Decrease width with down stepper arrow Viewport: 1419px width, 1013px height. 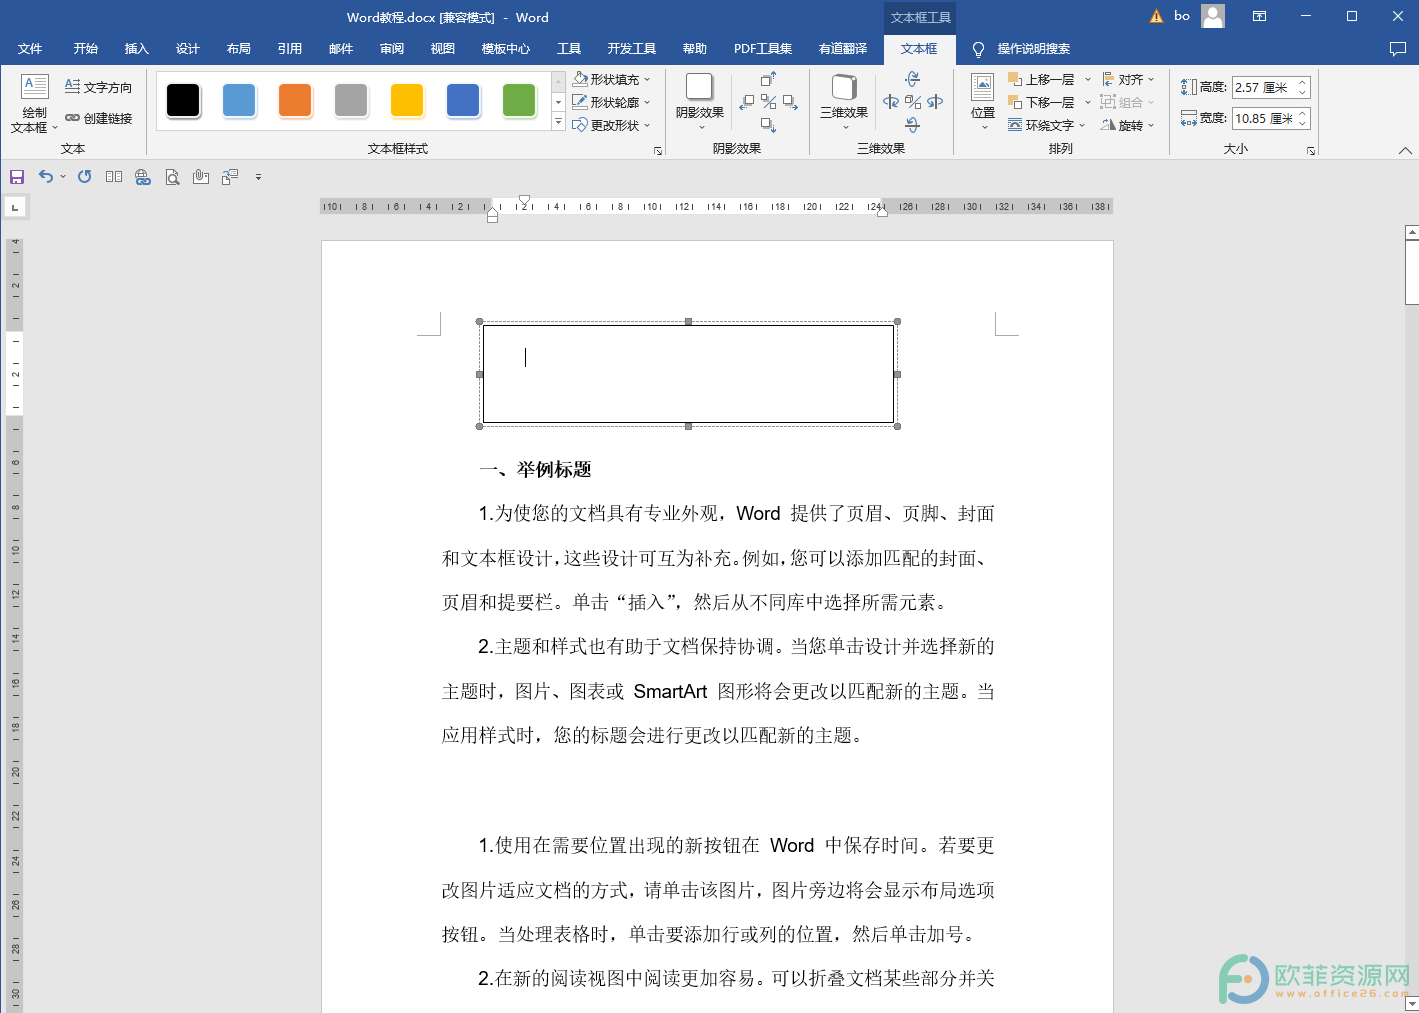pos(1303,123)
